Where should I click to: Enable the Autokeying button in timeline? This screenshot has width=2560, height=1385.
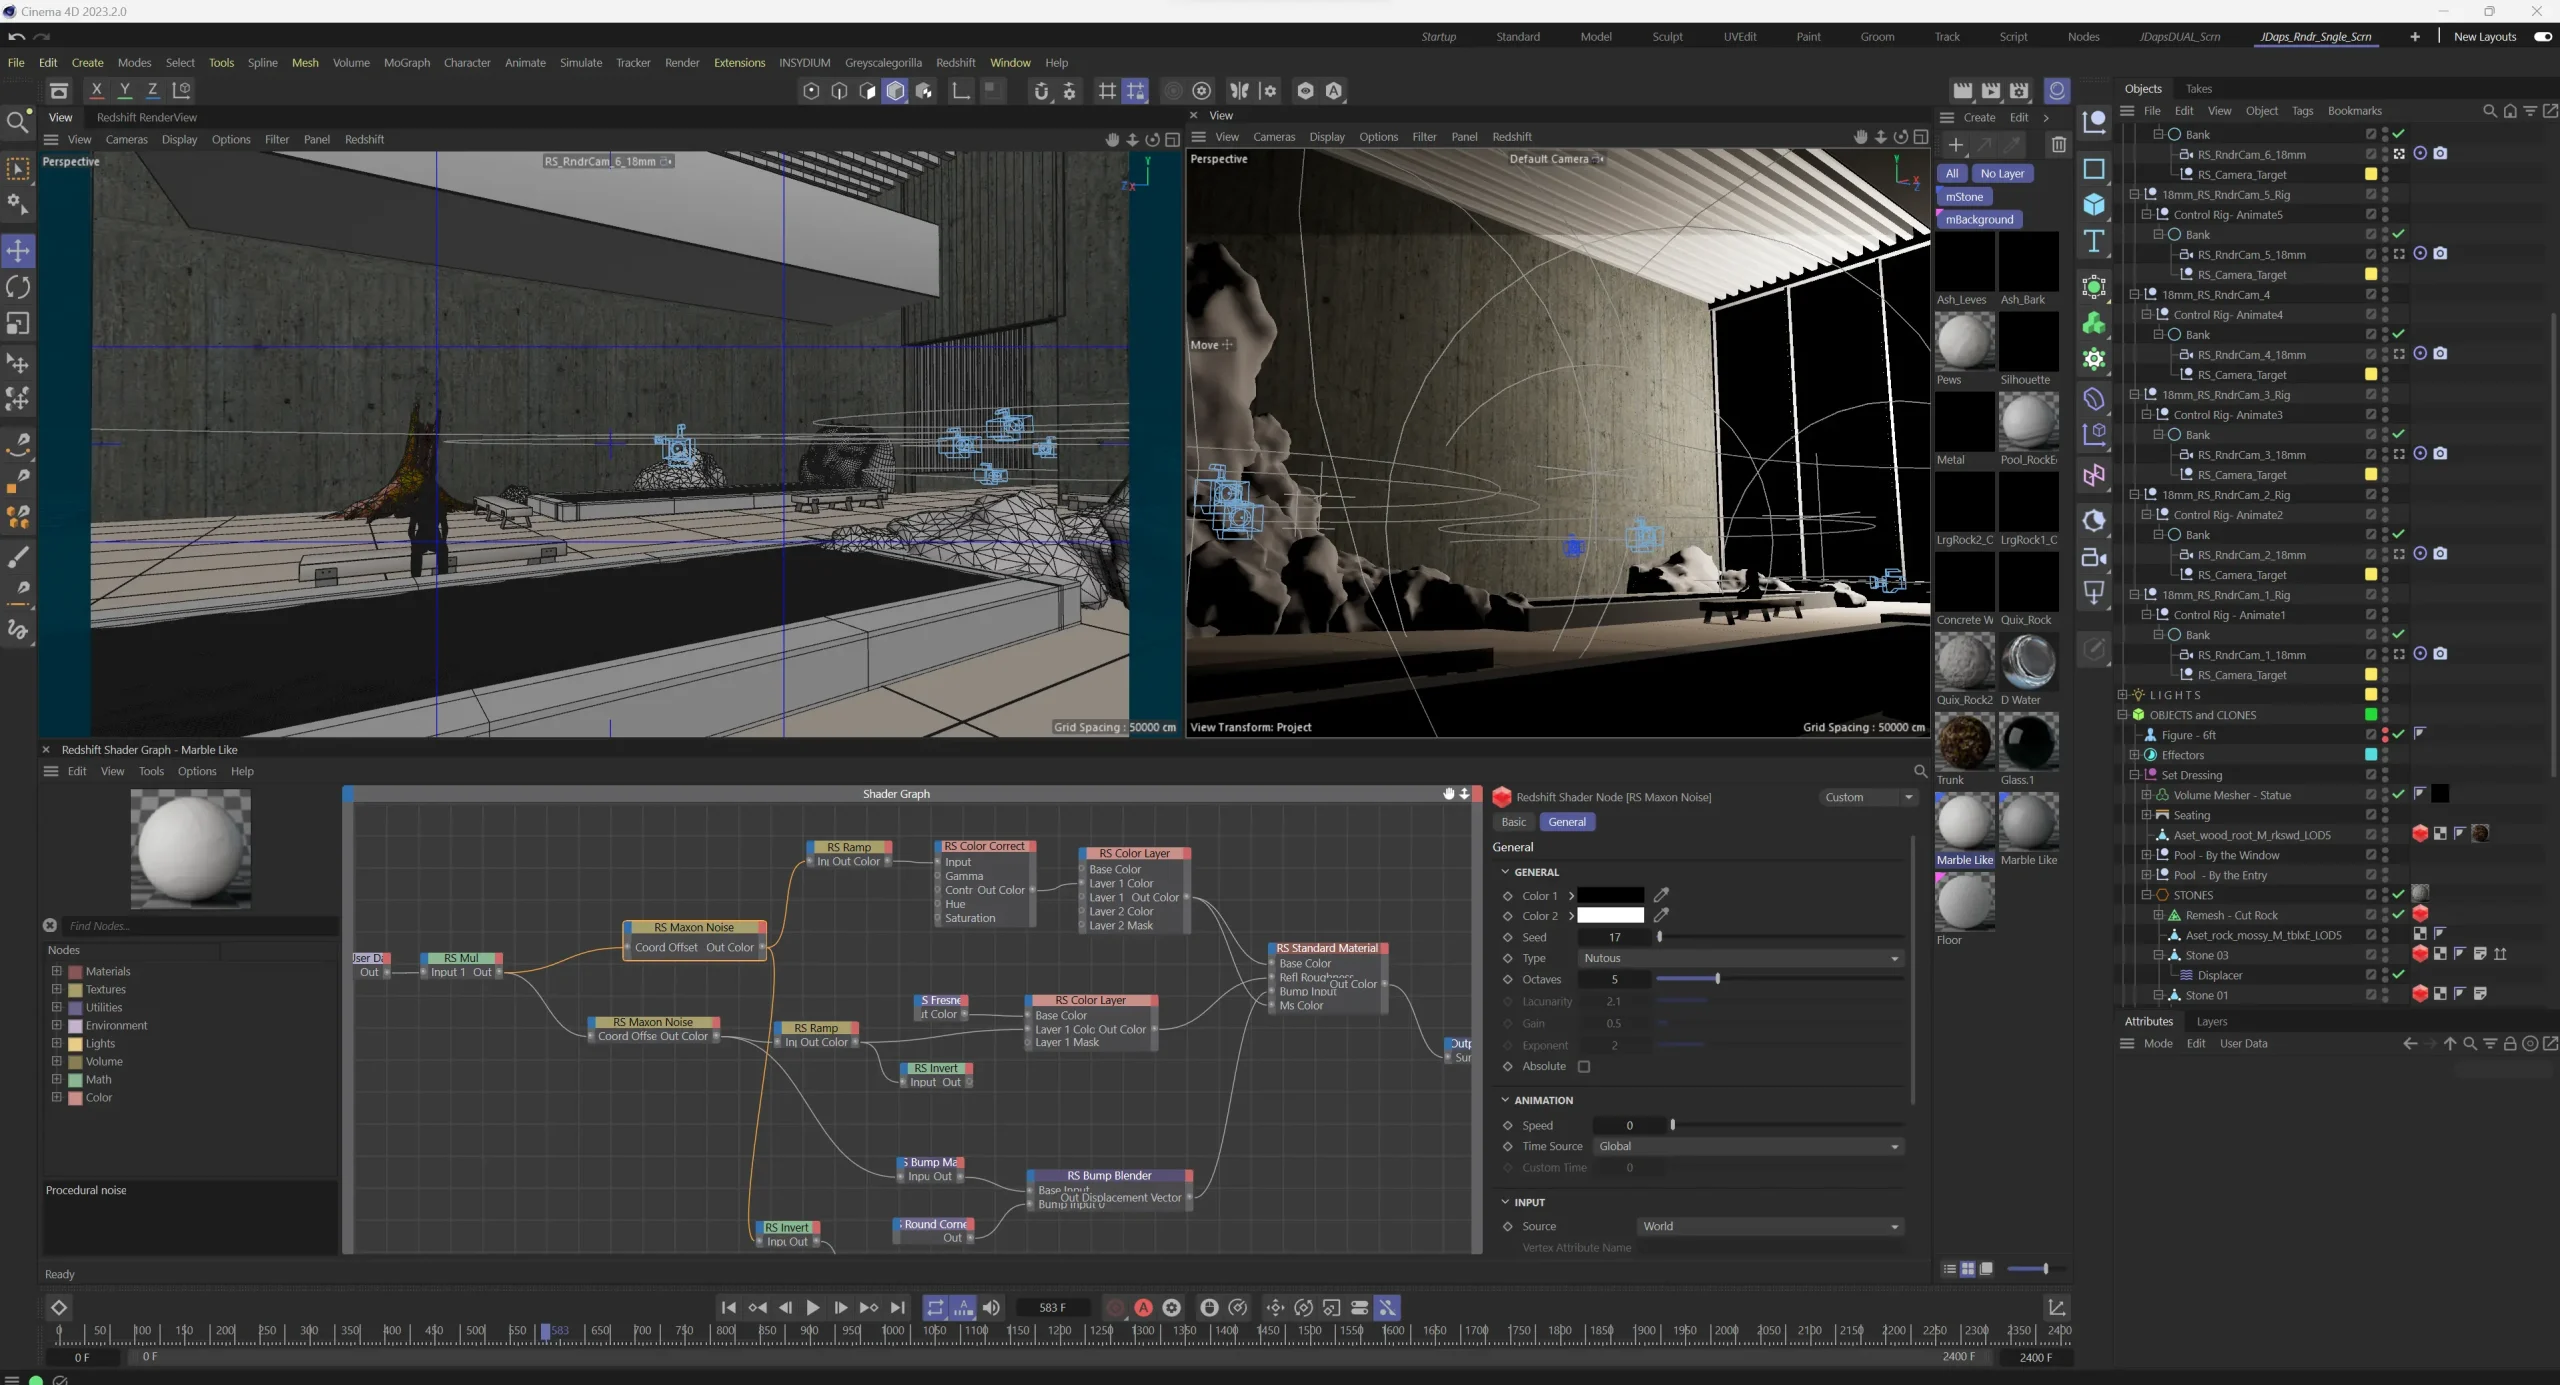pyautogui.click(x=1143, y=1307)
